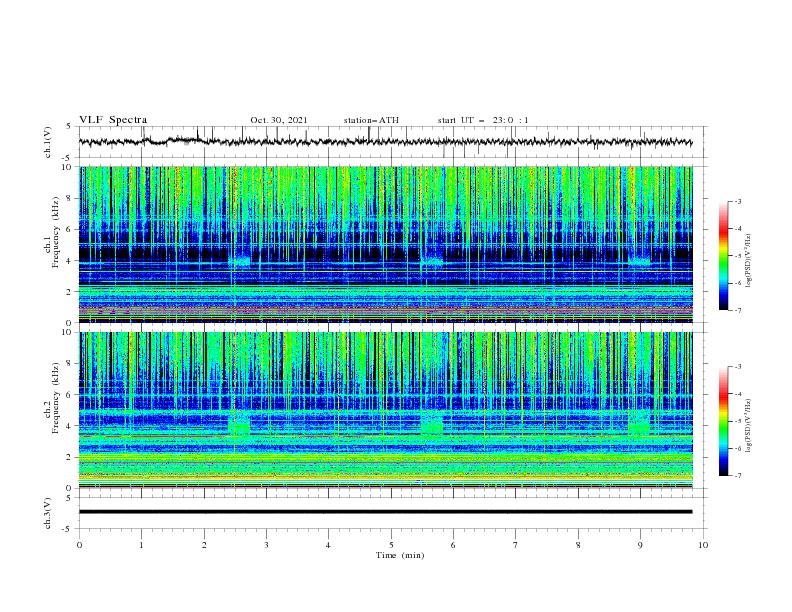Click the log(PSD) label beside ch.2 colorbar
792x612 pixels.
pyautogui.click(x=749, y=425)
